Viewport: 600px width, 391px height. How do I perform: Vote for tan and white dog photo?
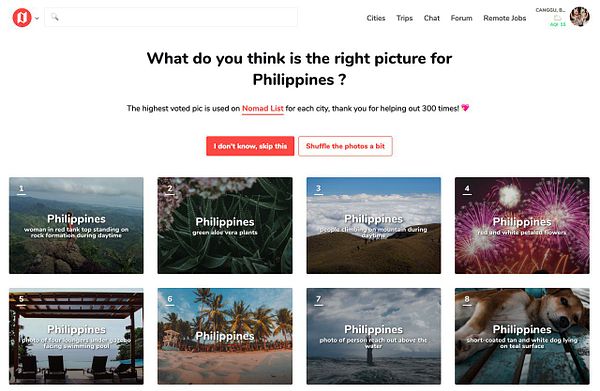click(522, 336)
